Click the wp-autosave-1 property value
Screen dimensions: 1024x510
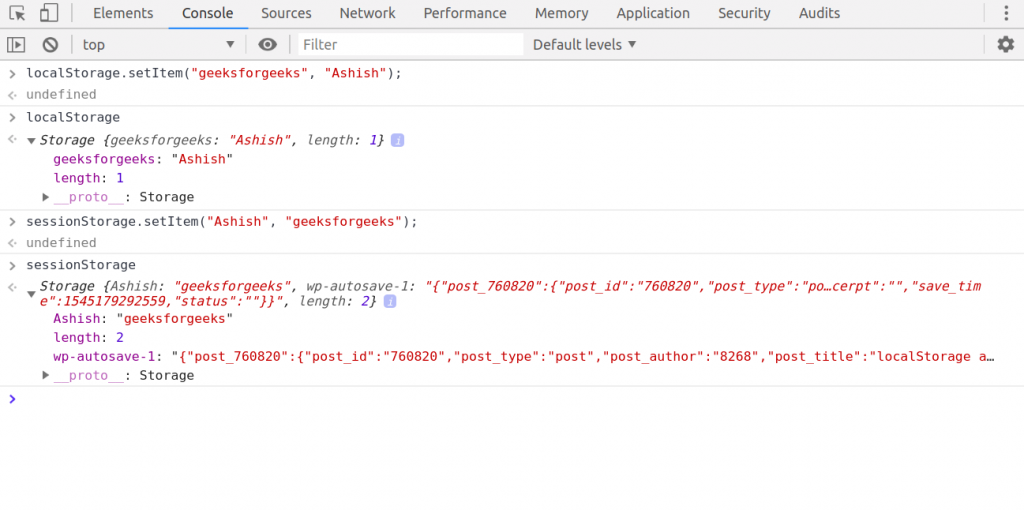click(x=582, y=357)
